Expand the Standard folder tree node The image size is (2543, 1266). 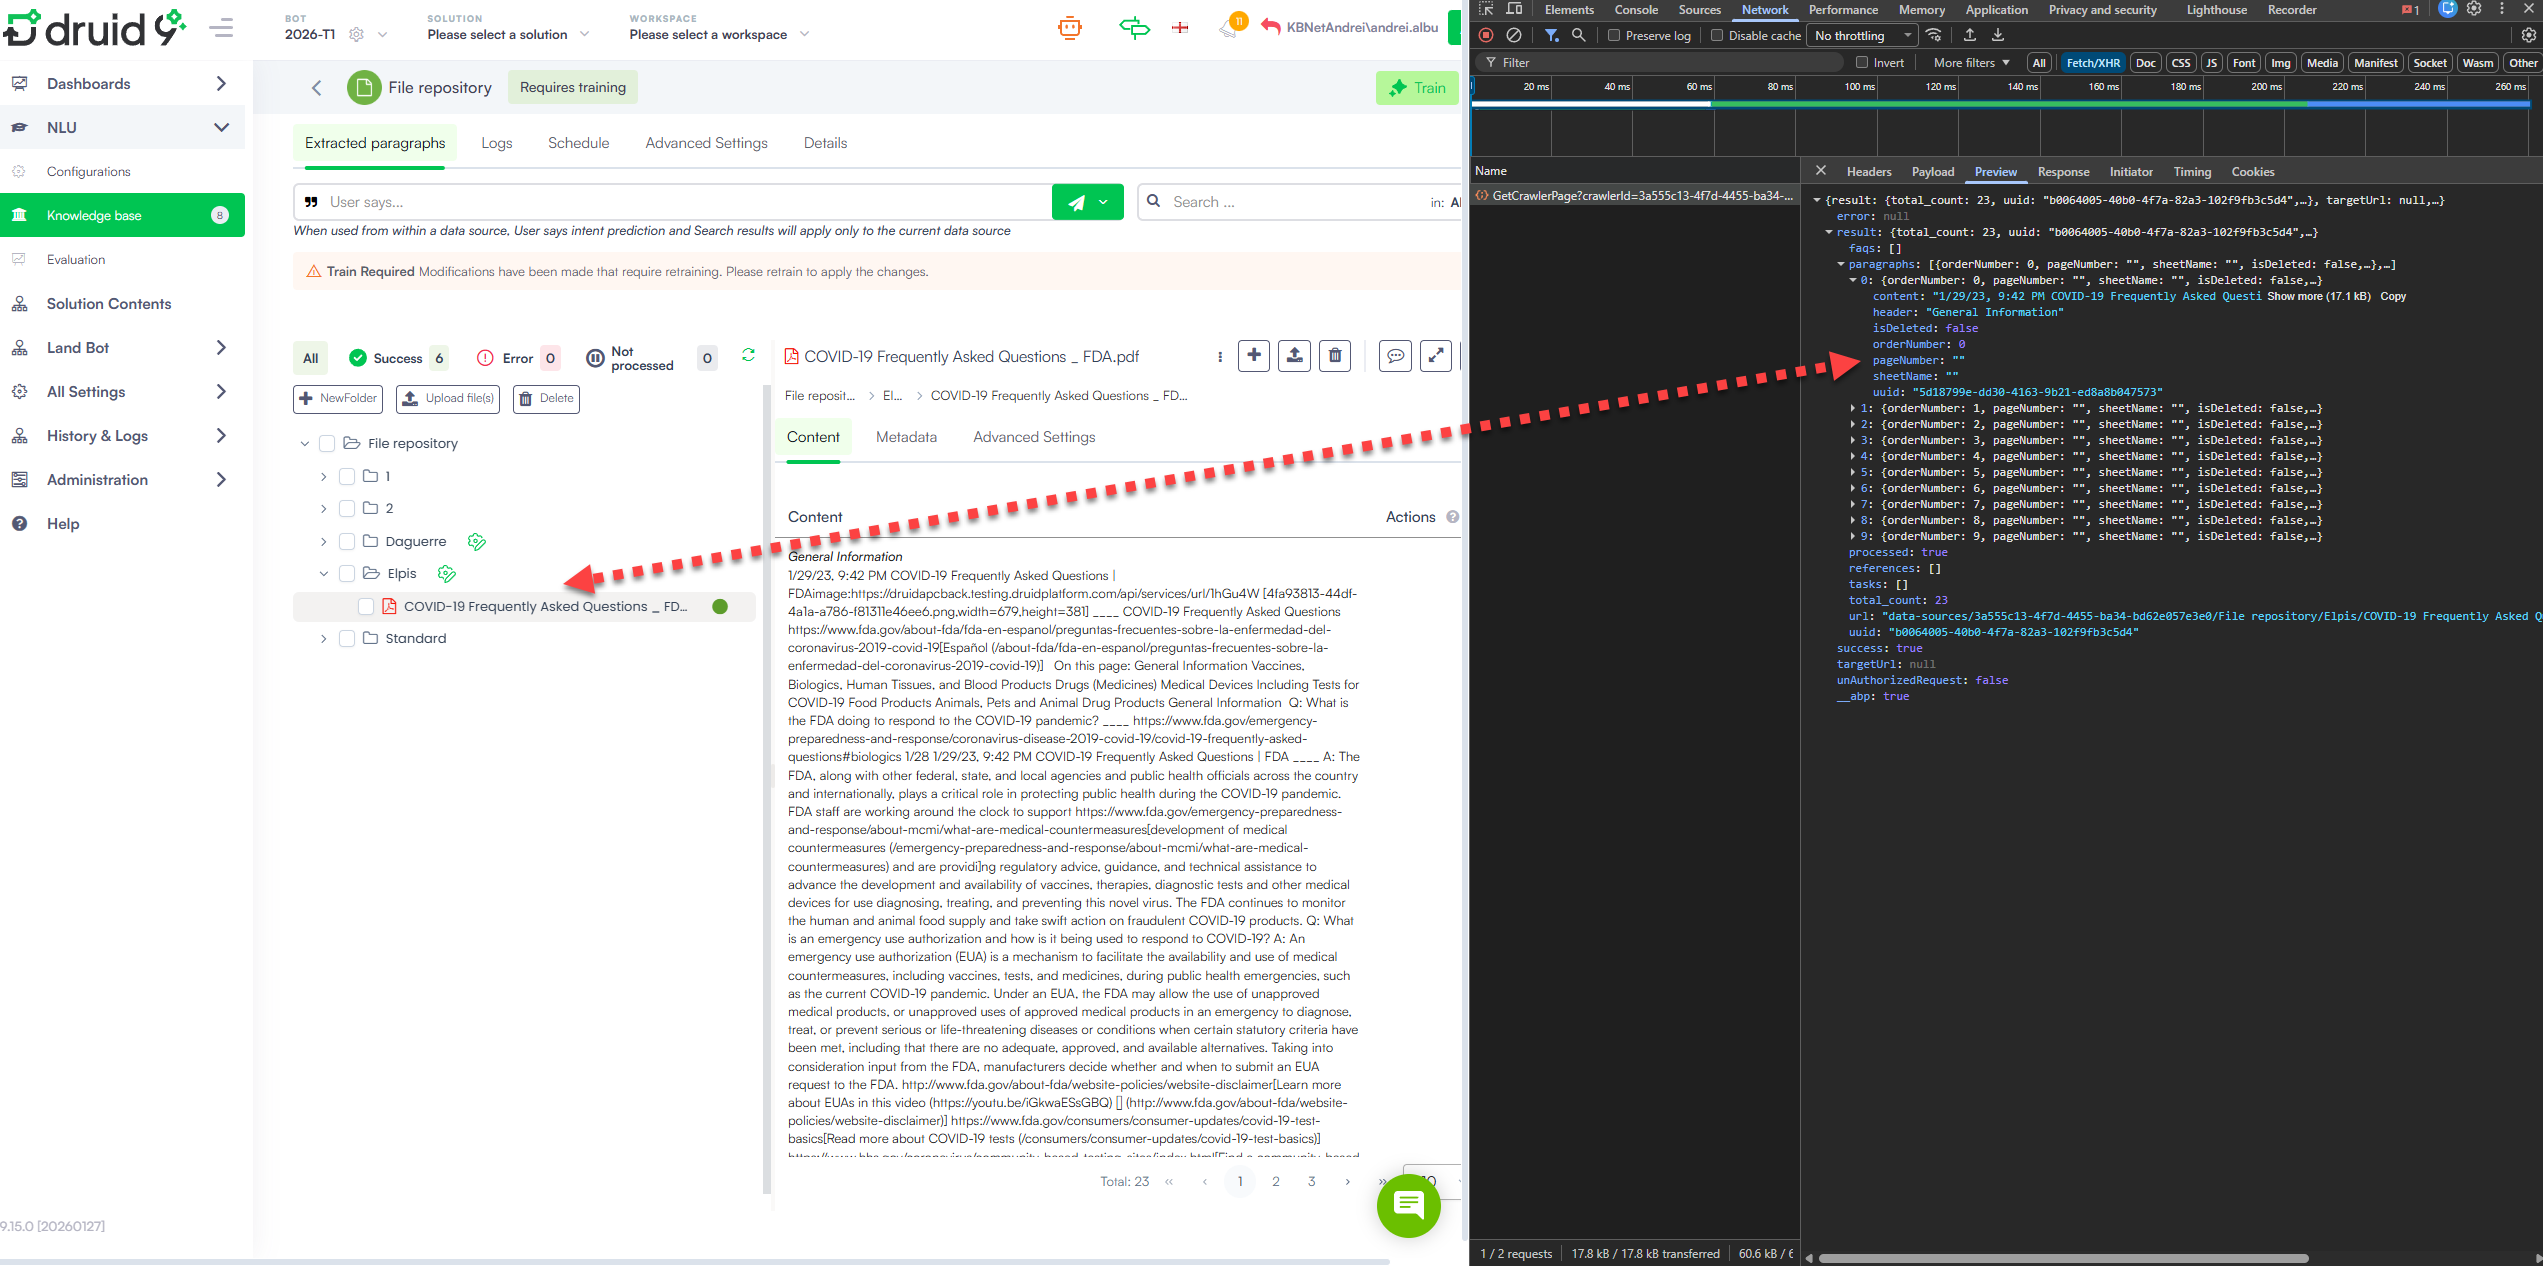pos(323,638)
